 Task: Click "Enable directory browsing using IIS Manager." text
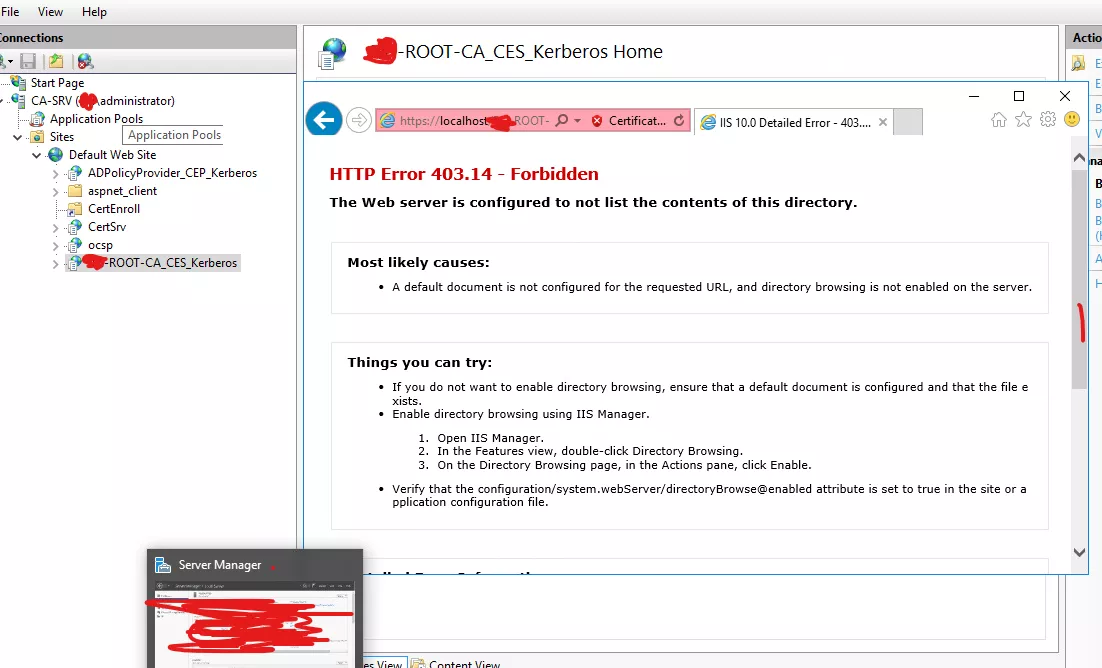pyautogui.click(x=521, y=414)
